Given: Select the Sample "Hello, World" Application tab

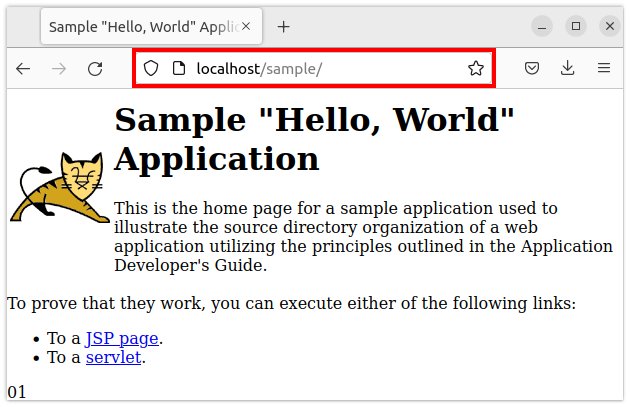Looking at the screenshot, I should tap(140, 26).
